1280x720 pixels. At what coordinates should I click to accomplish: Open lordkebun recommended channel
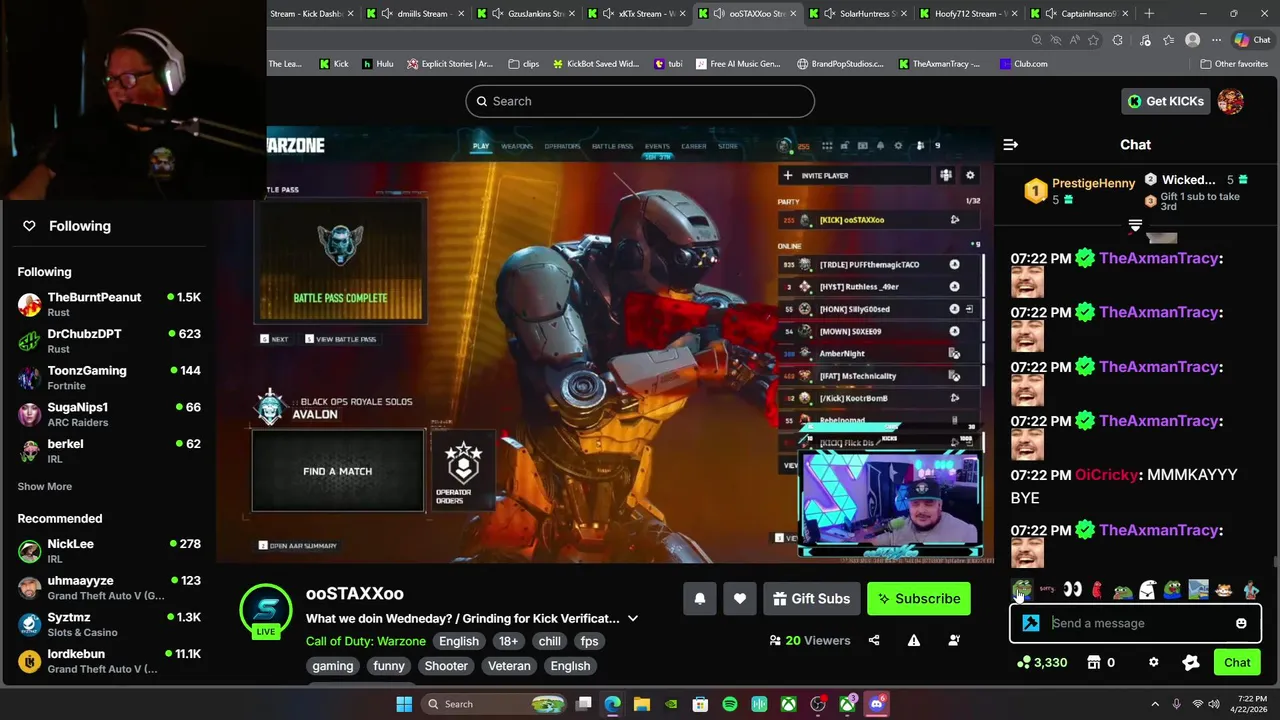click(x=108, y=661)
